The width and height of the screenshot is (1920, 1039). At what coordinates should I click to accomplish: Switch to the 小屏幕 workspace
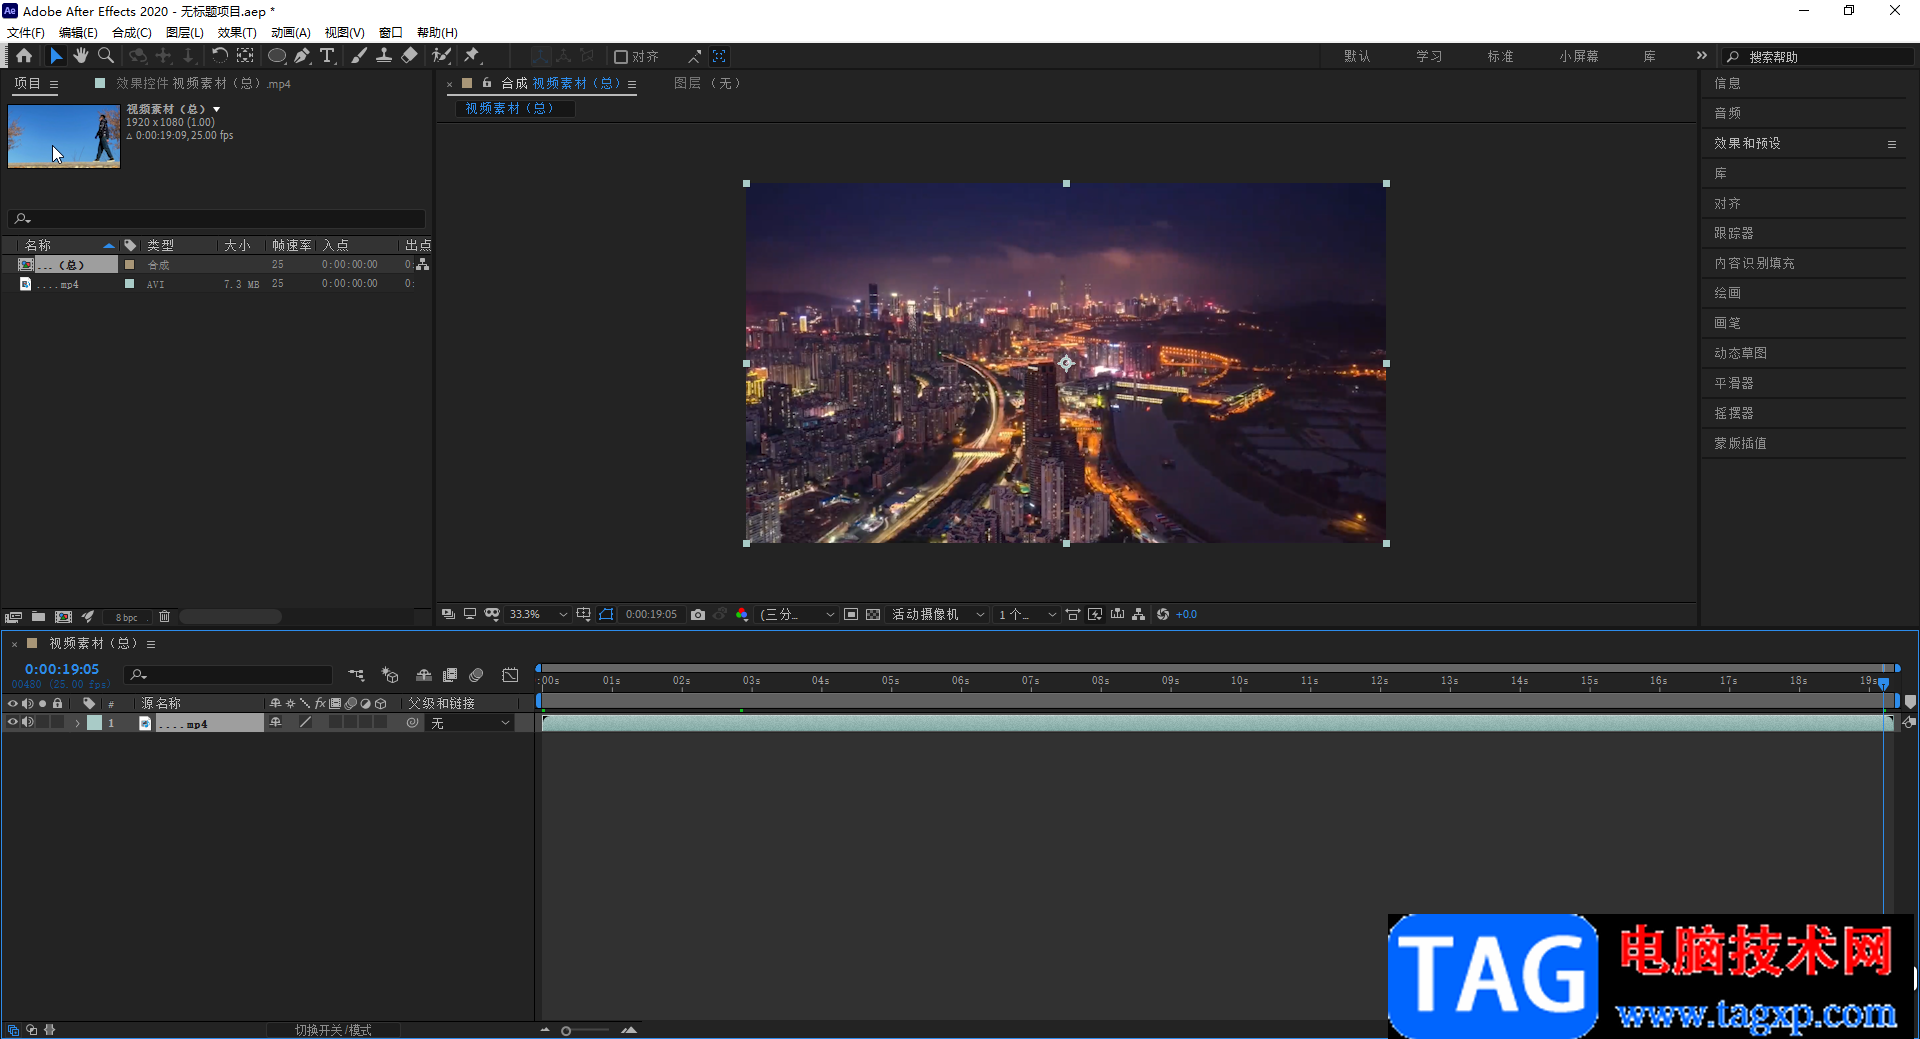[x=1578, y=57]
